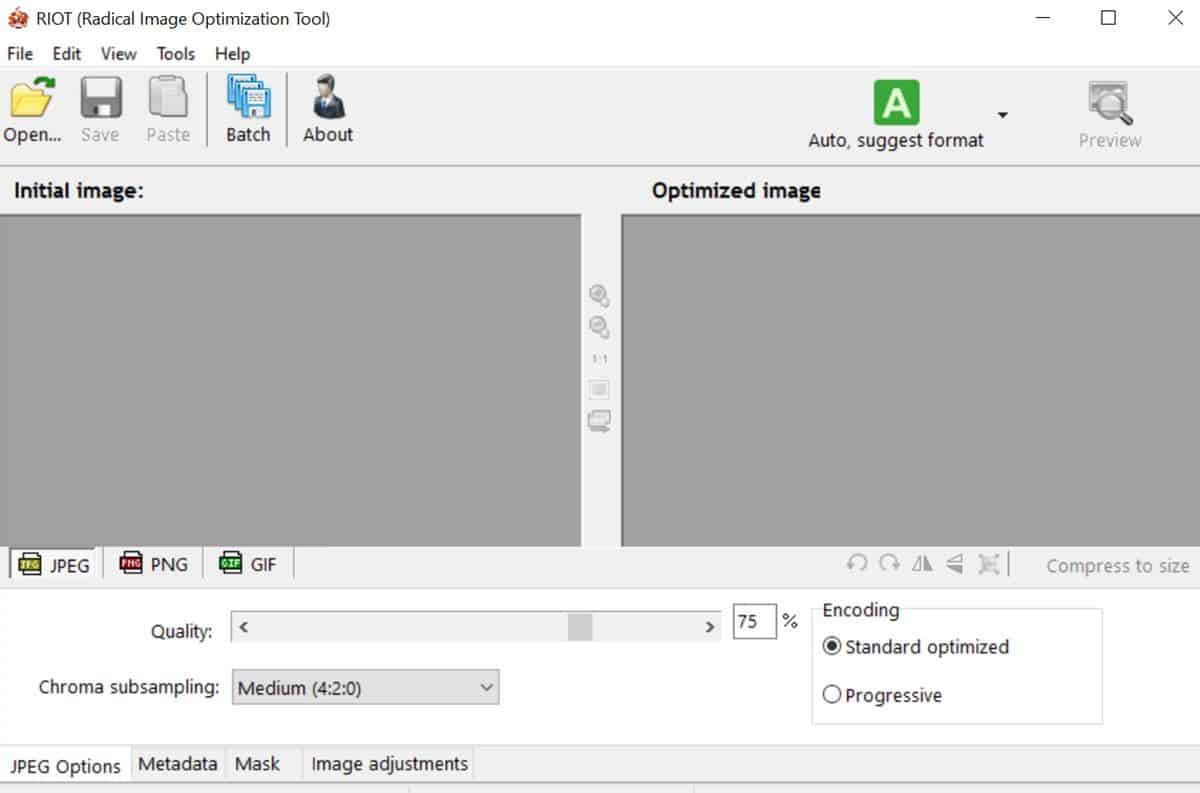Image resolution: width=1200 pixels, height=793 pixels.
Task: Switch to the PNG format tab
Action: [154, 565]
